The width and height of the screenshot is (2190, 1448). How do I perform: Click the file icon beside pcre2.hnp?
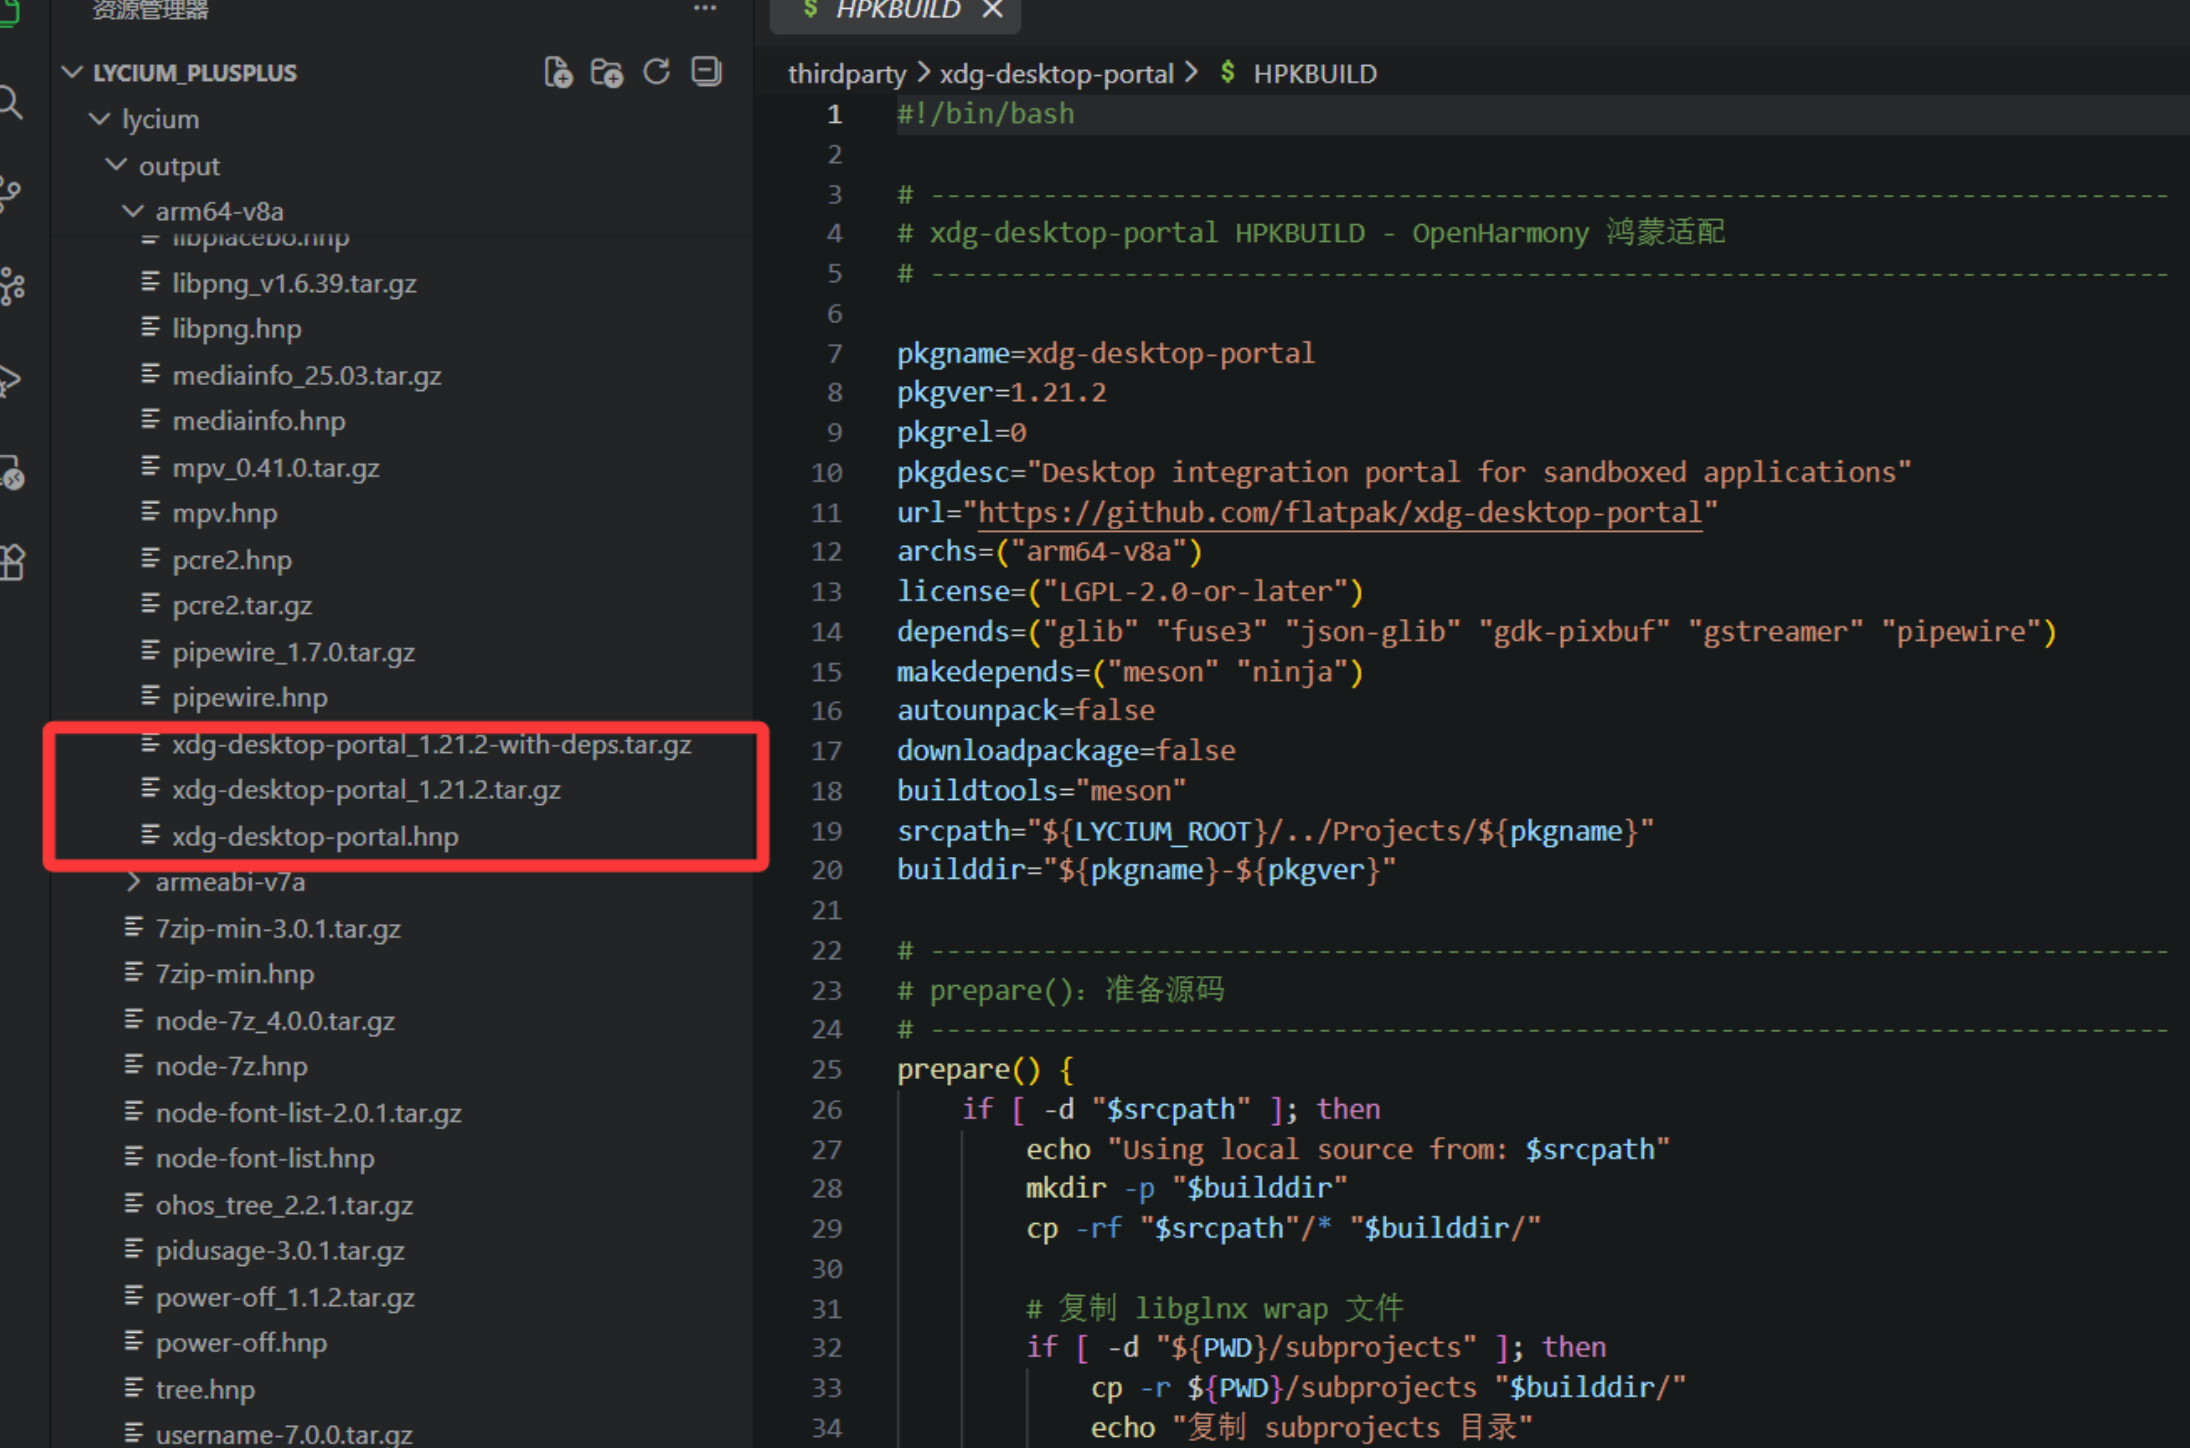pos(150,559)
